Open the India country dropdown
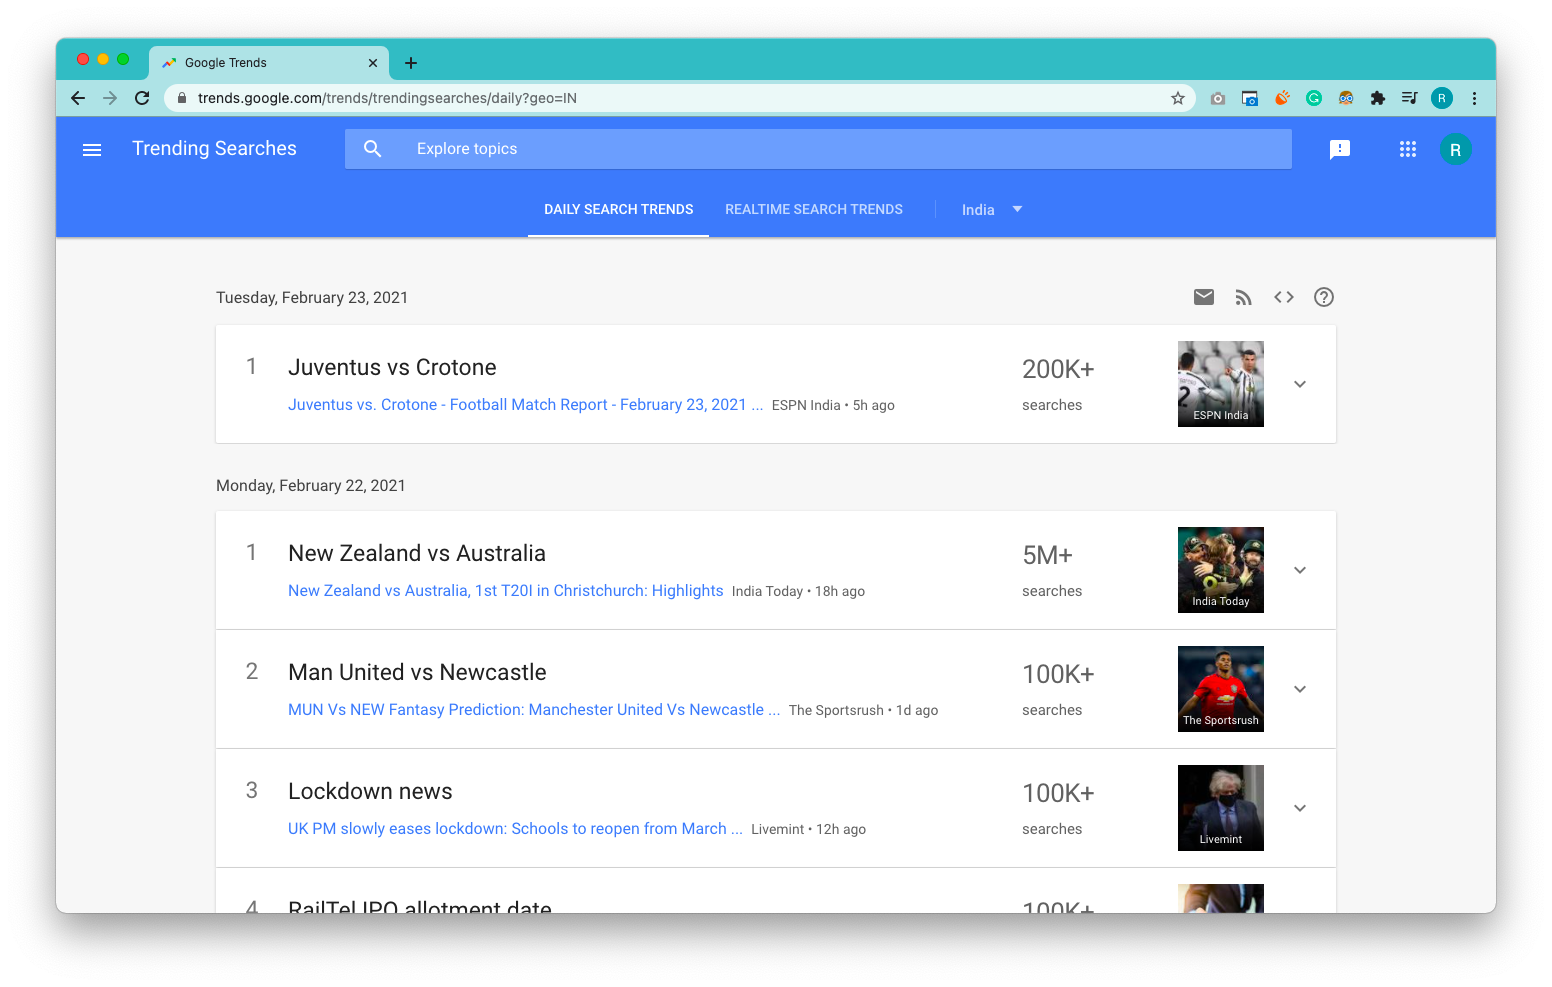The height and width of the screenshot is (987, 1552). point(992,210)
